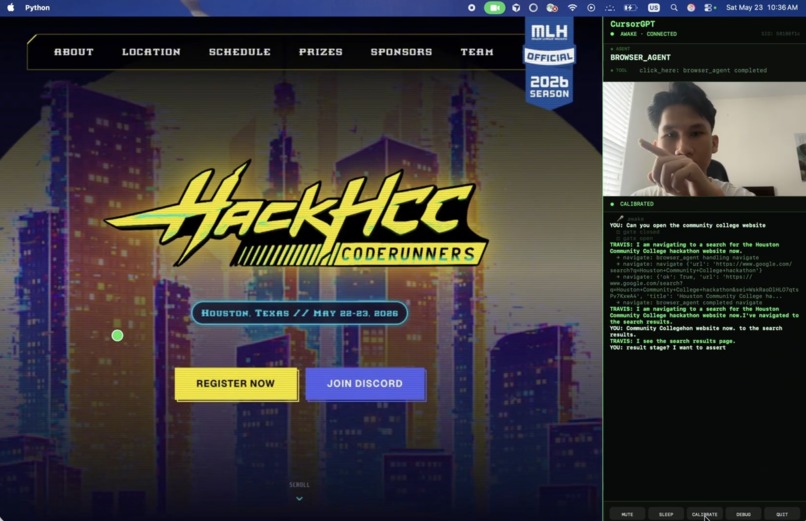806x521 pixels.
Task: Click the Join Discord button
Action: (365, 384)
